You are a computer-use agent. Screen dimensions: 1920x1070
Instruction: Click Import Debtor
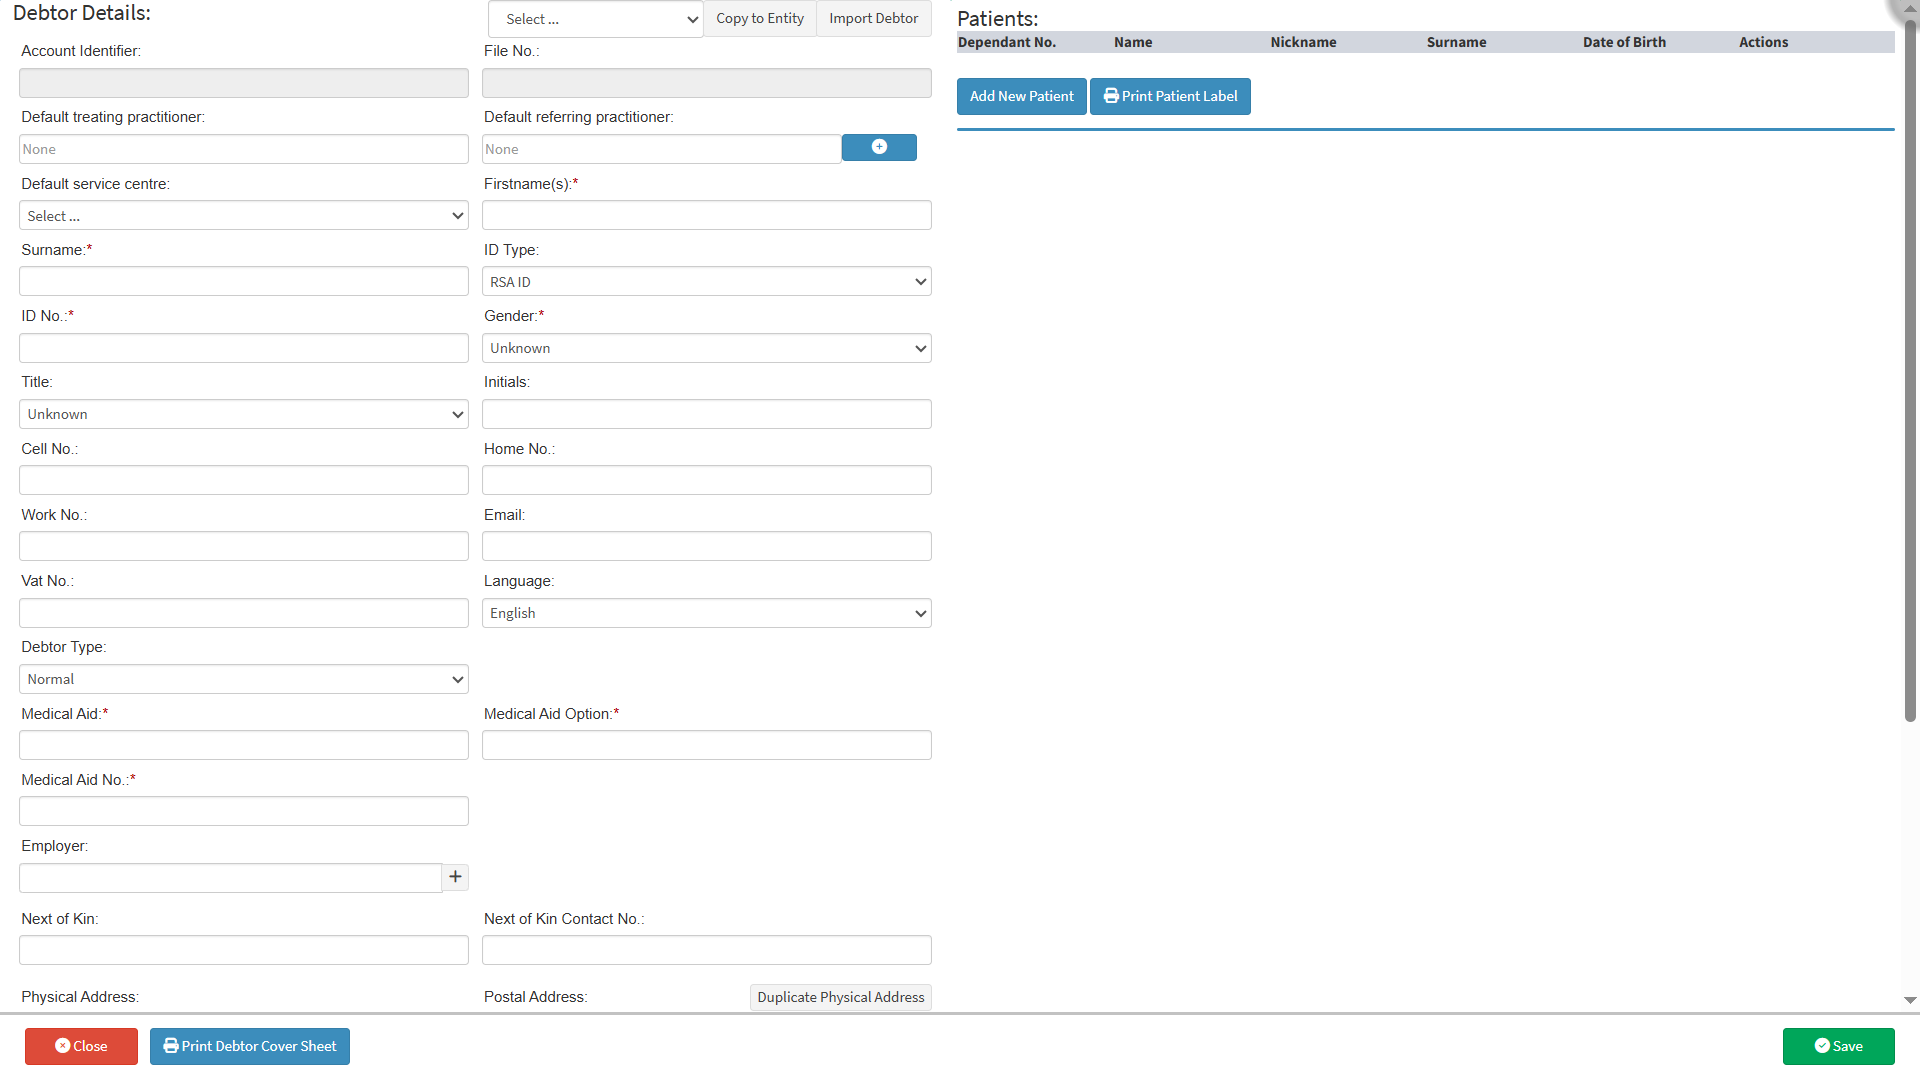[872, 18]
